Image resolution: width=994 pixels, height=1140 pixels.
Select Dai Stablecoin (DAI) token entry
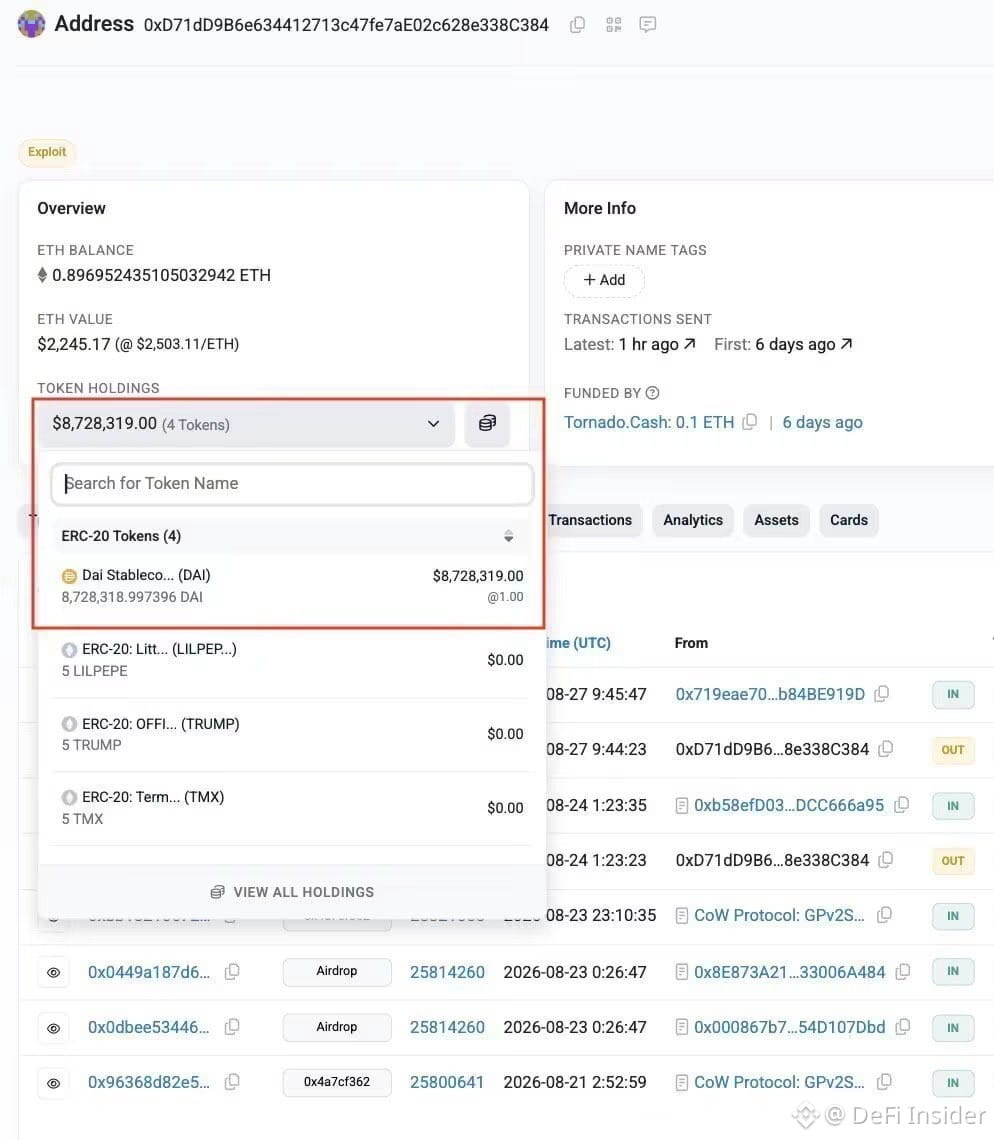[292, 586]
